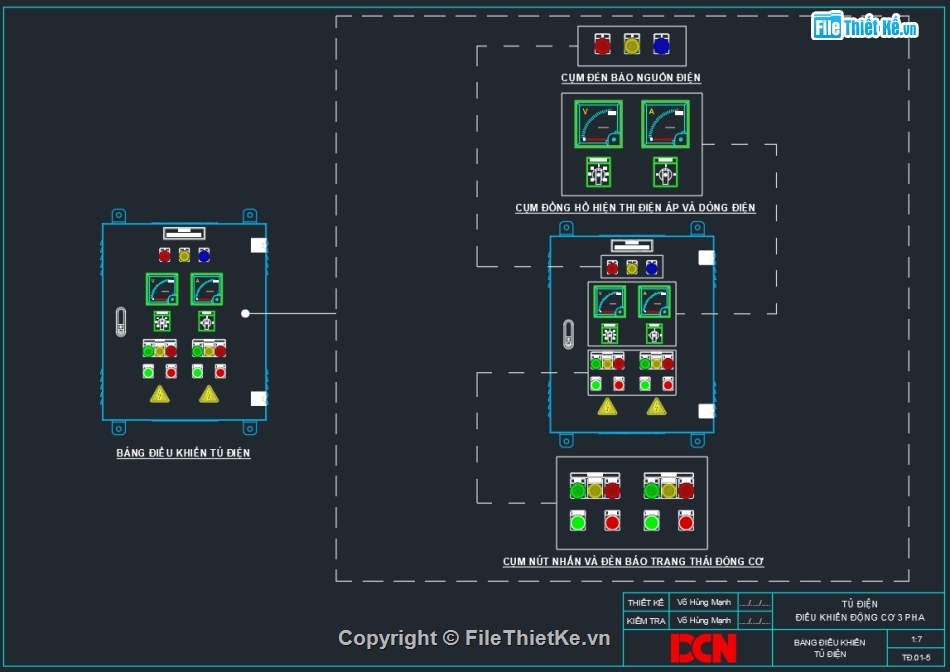
Task: Click the 'KIỂM TRA' cell in title block
Action: coord(646,620)
